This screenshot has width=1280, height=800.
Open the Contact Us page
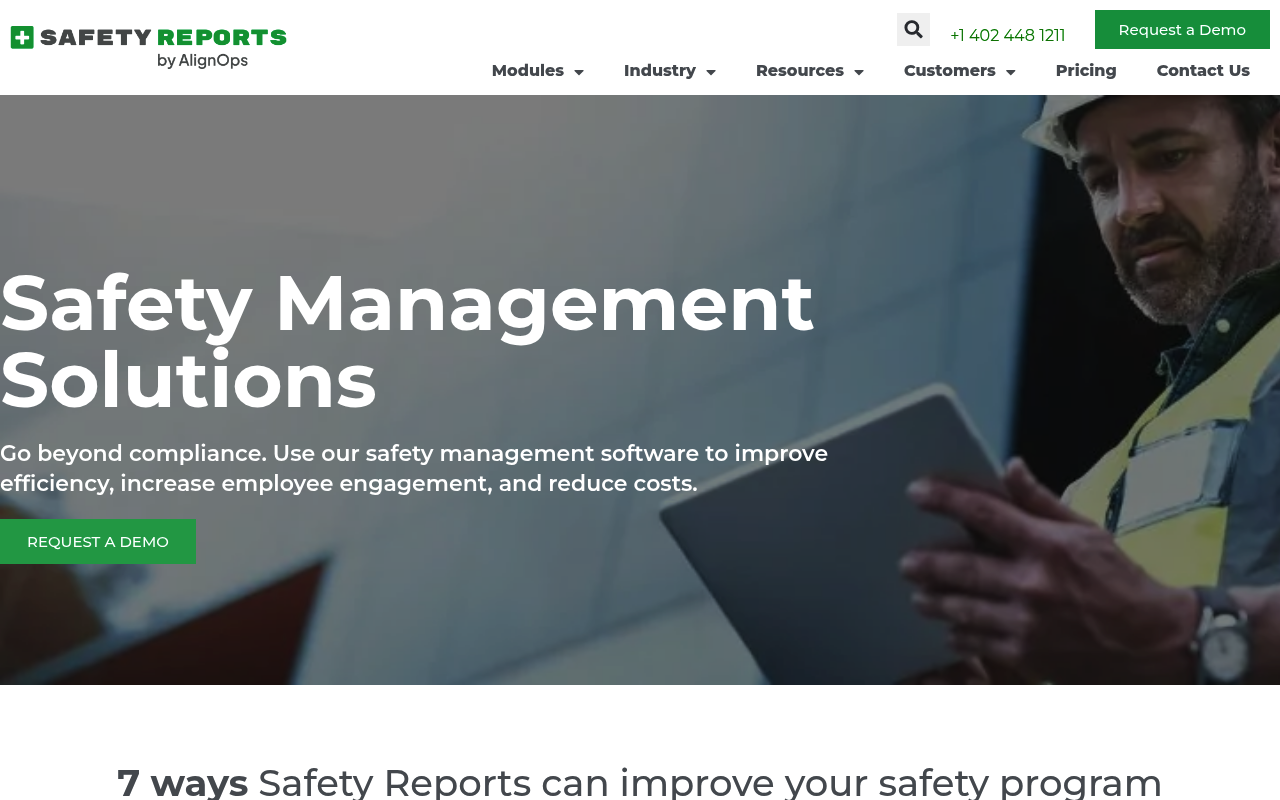click(x=1203, y=71)
